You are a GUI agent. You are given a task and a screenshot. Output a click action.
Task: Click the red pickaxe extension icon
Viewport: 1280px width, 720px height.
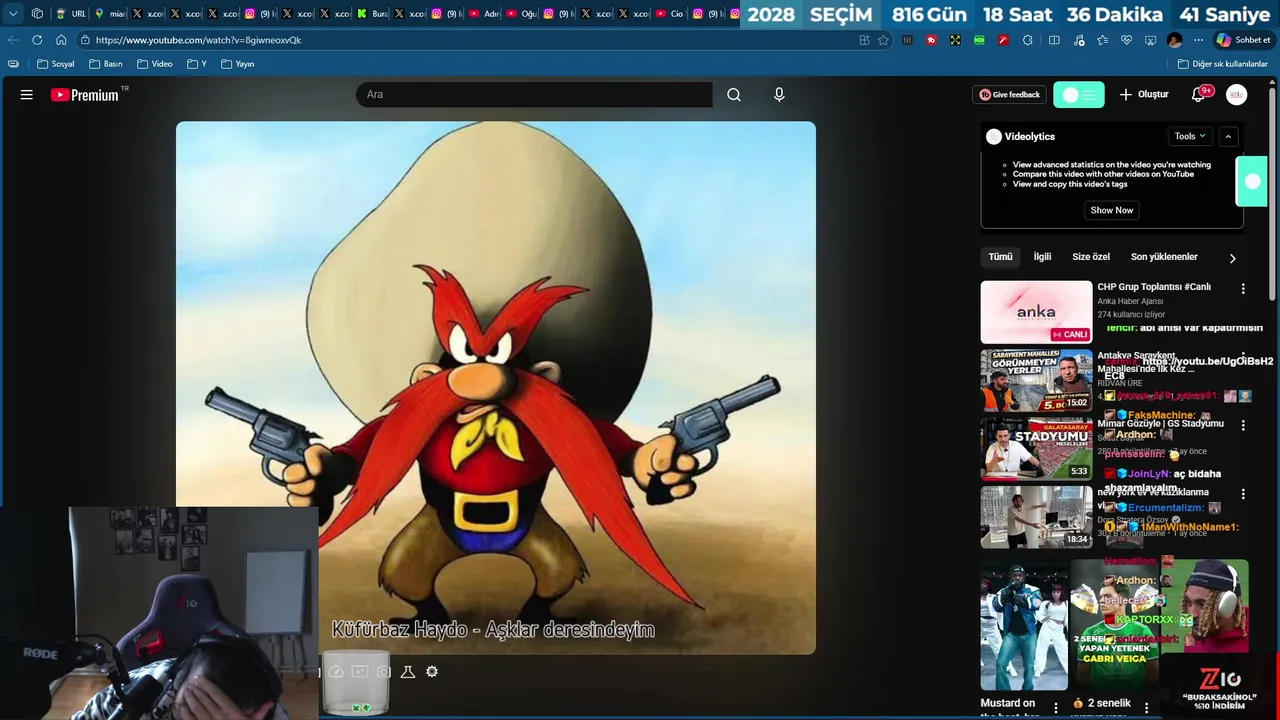click(x=1003, y=40)
